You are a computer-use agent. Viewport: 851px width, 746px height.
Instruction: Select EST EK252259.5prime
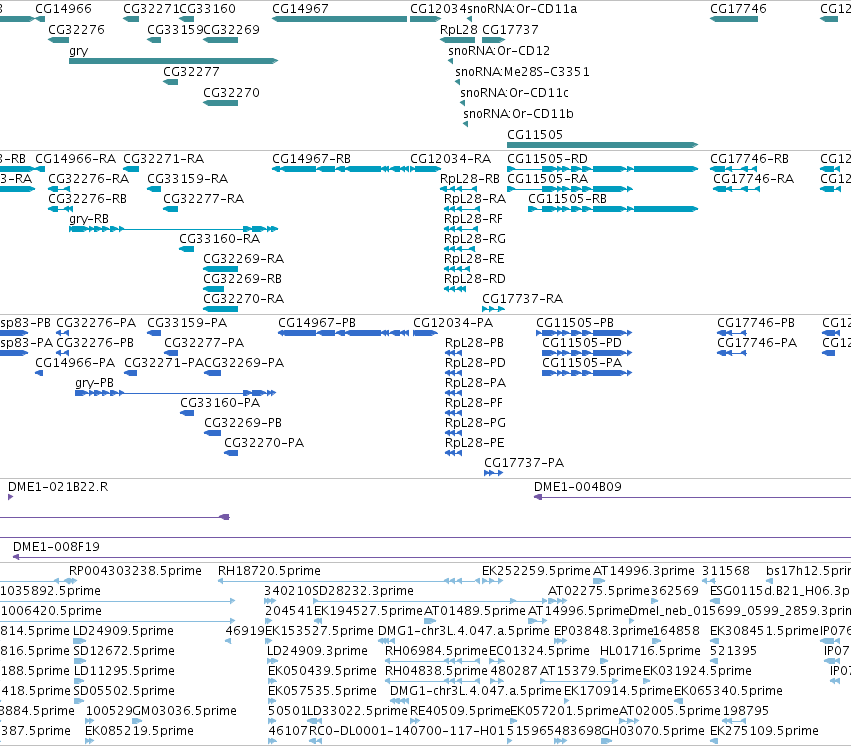492,581
